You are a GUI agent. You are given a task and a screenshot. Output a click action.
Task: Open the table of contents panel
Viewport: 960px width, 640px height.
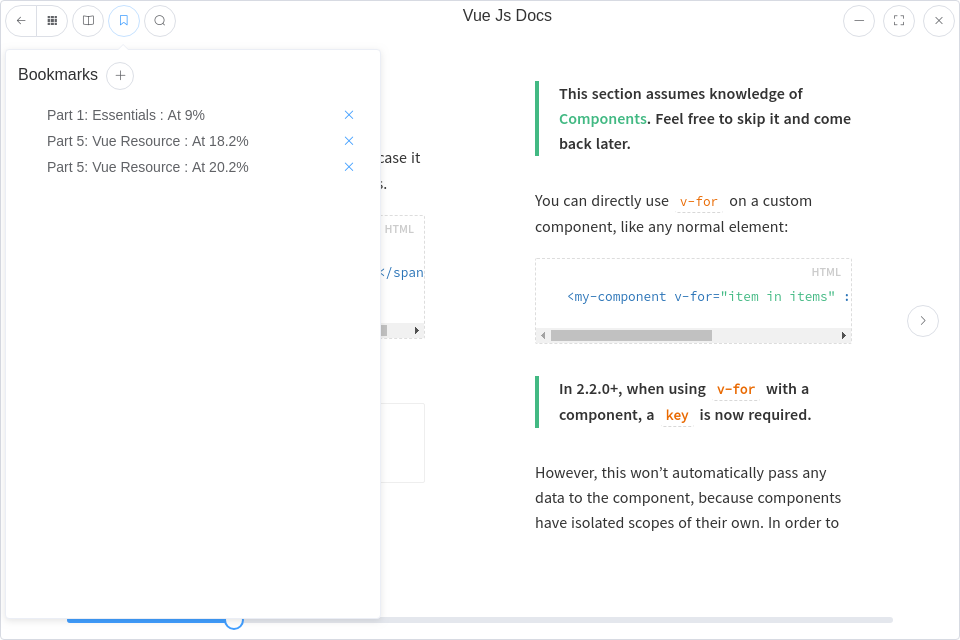(88, 20)
